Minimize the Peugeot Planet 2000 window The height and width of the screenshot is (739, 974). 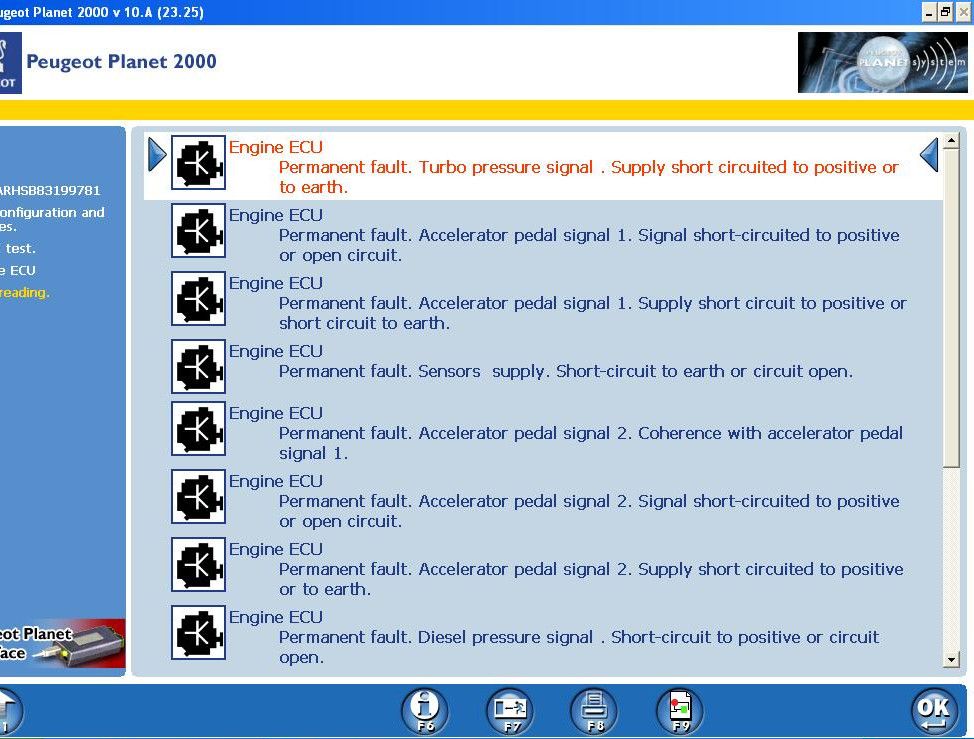(929, 12)
